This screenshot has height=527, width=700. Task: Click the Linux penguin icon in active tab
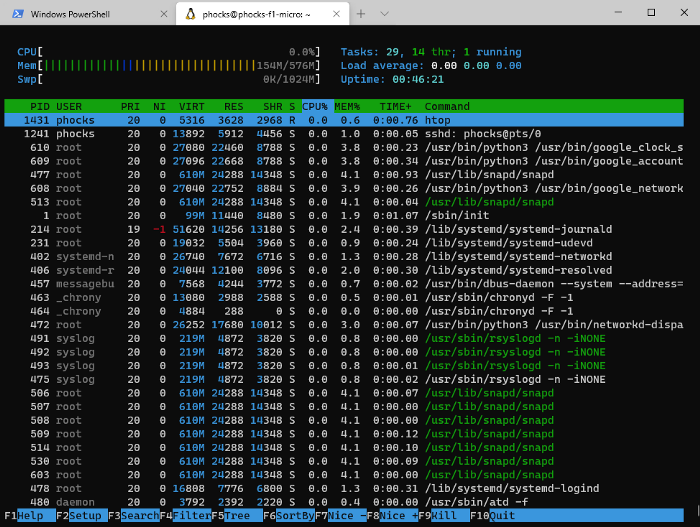(x=191, y=14)
